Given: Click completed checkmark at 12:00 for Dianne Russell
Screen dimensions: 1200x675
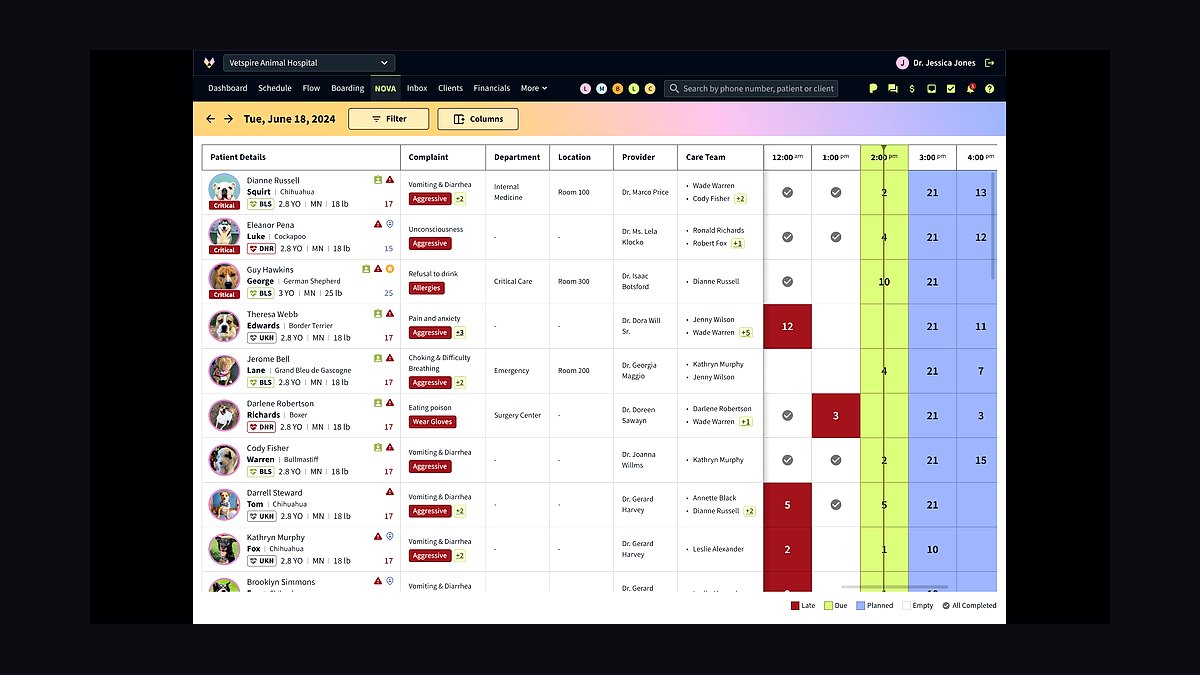Looking at the screenshot, I should pyautogui.click(x=787, y=192).
